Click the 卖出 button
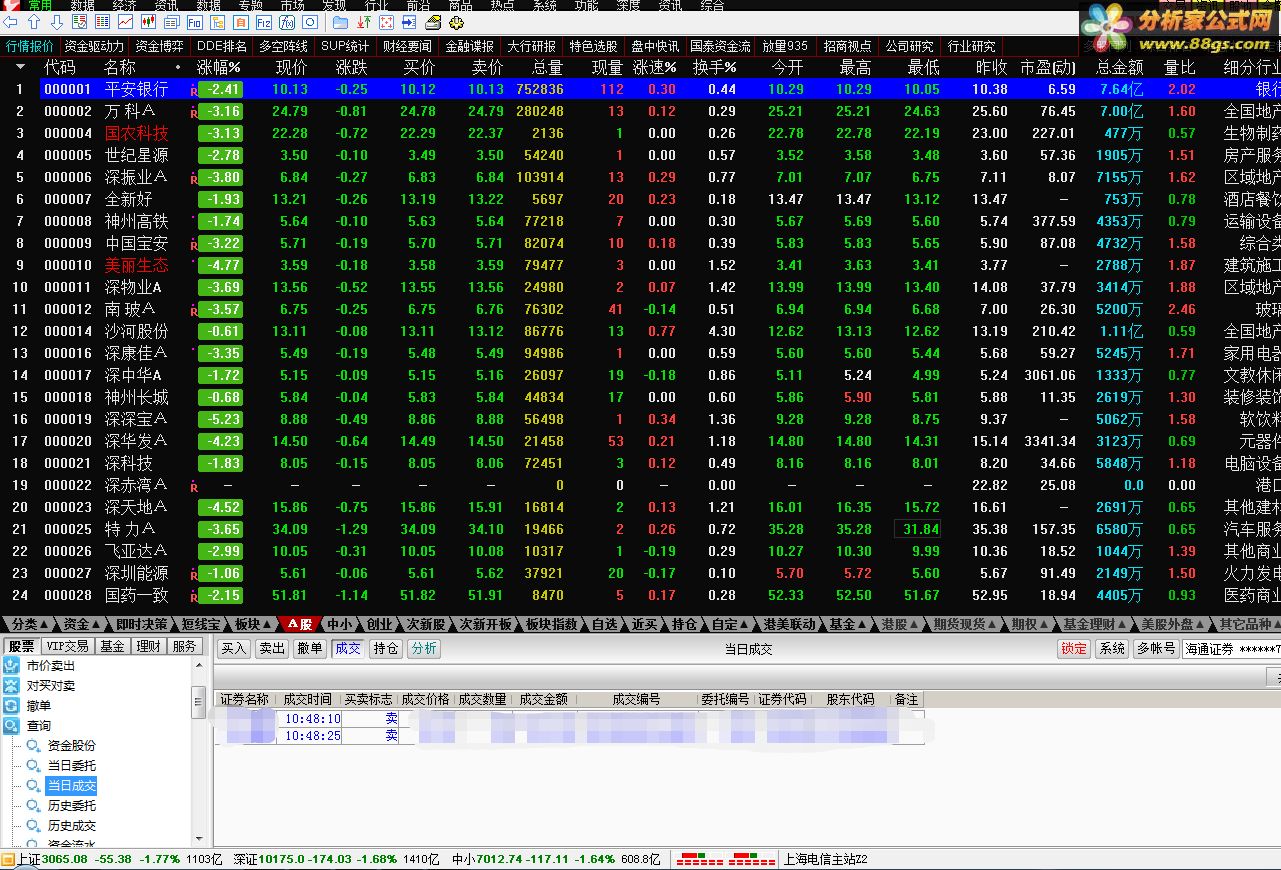Screen dimensions: 1281x870 click(x=272, y=648)
